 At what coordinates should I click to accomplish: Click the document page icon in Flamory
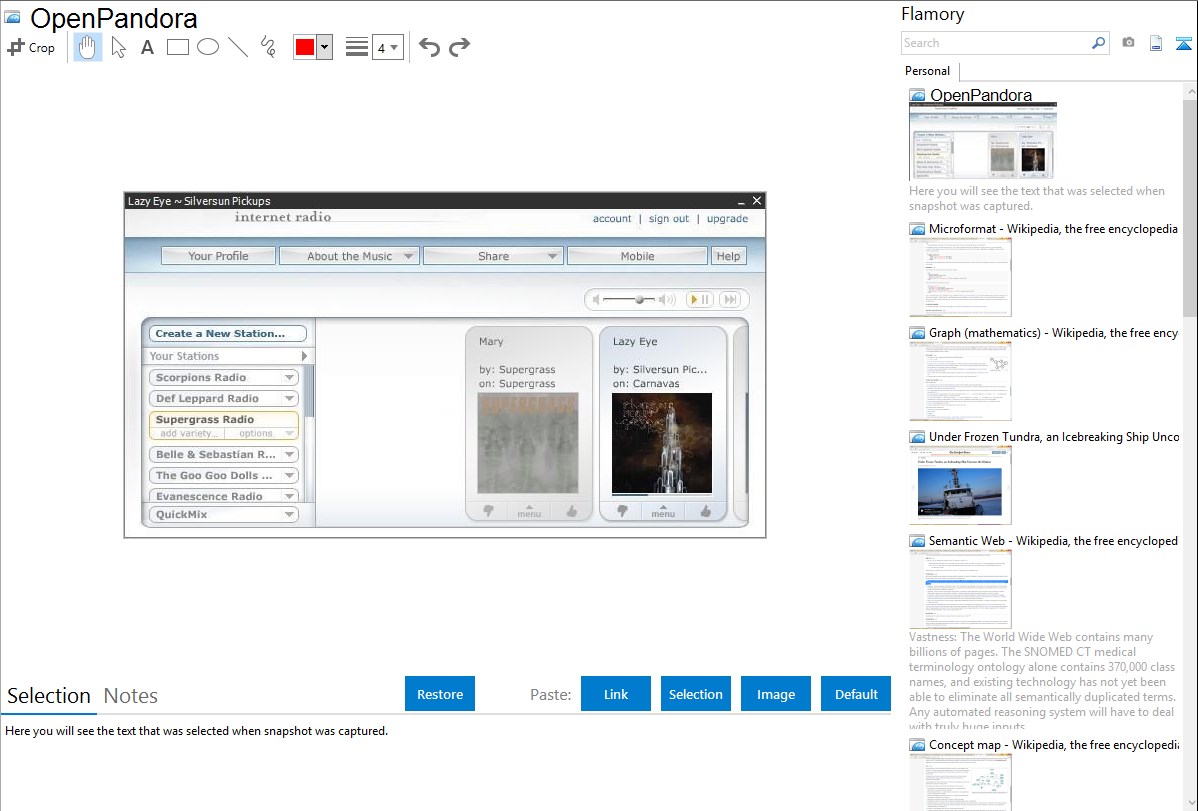tap(1156, 43)
